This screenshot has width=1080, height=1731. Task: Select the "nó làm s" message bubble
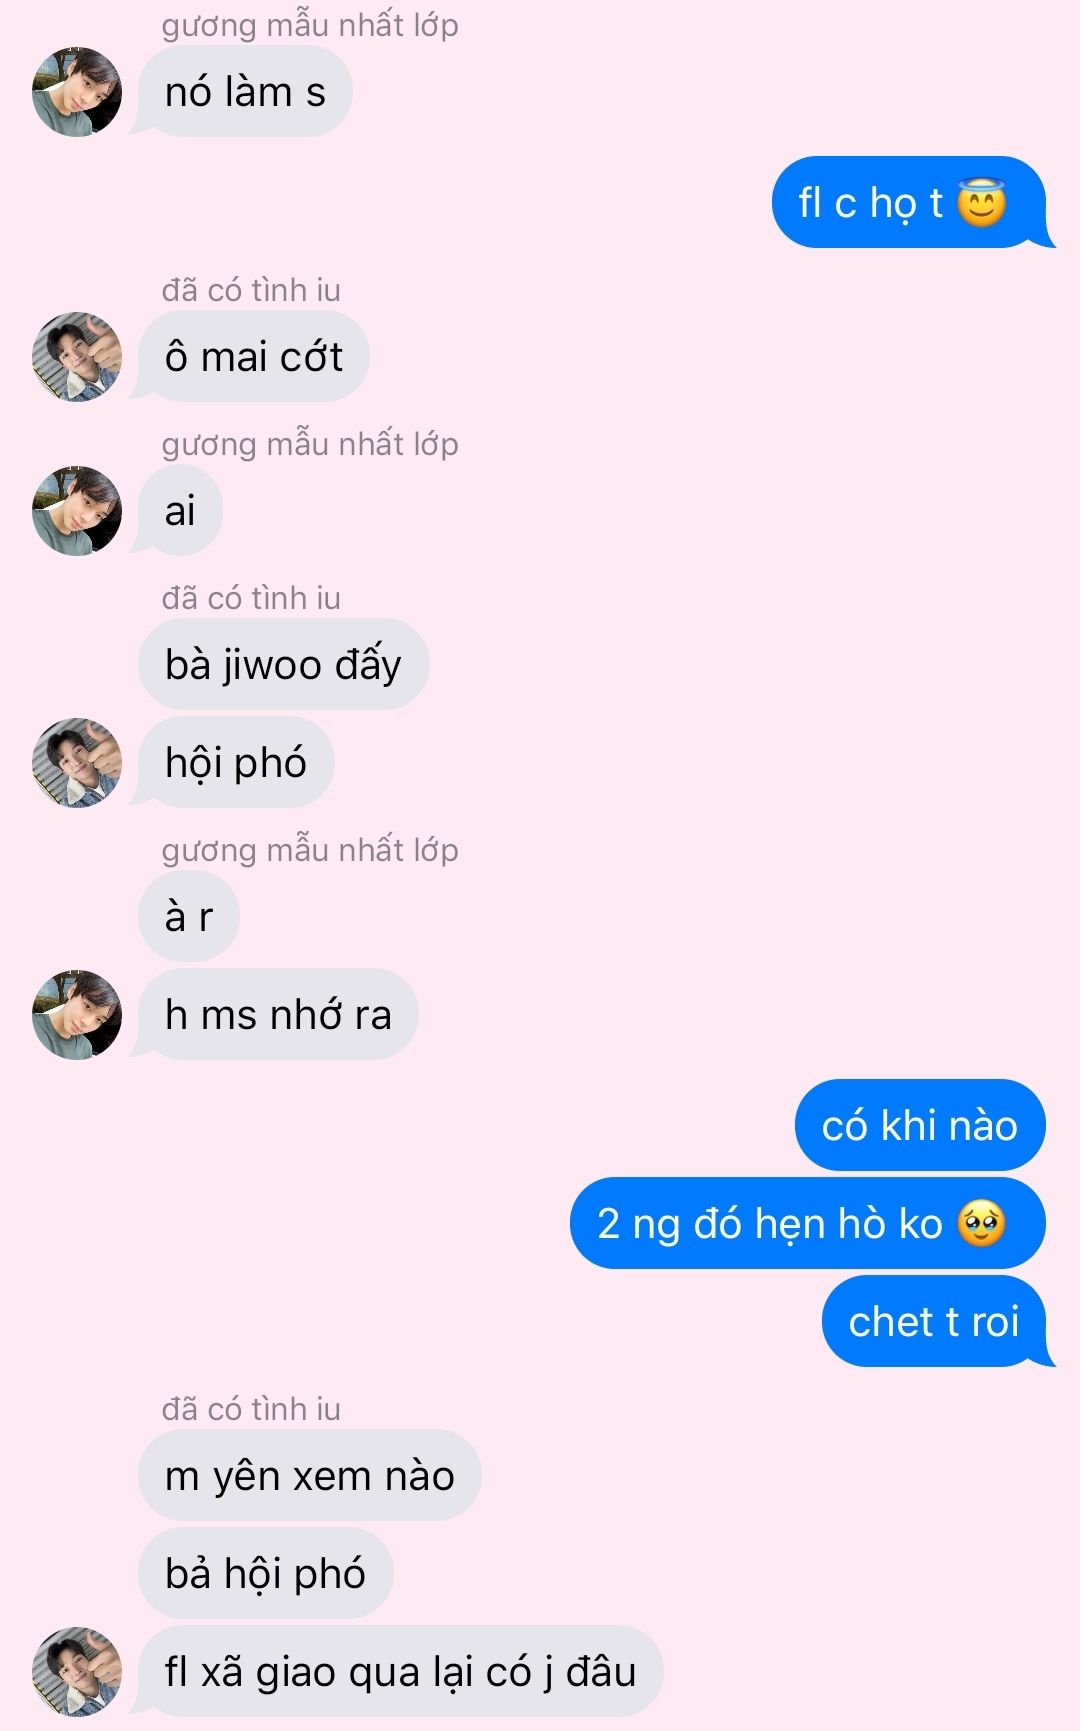pyautogui.click(x=245, y=92)
